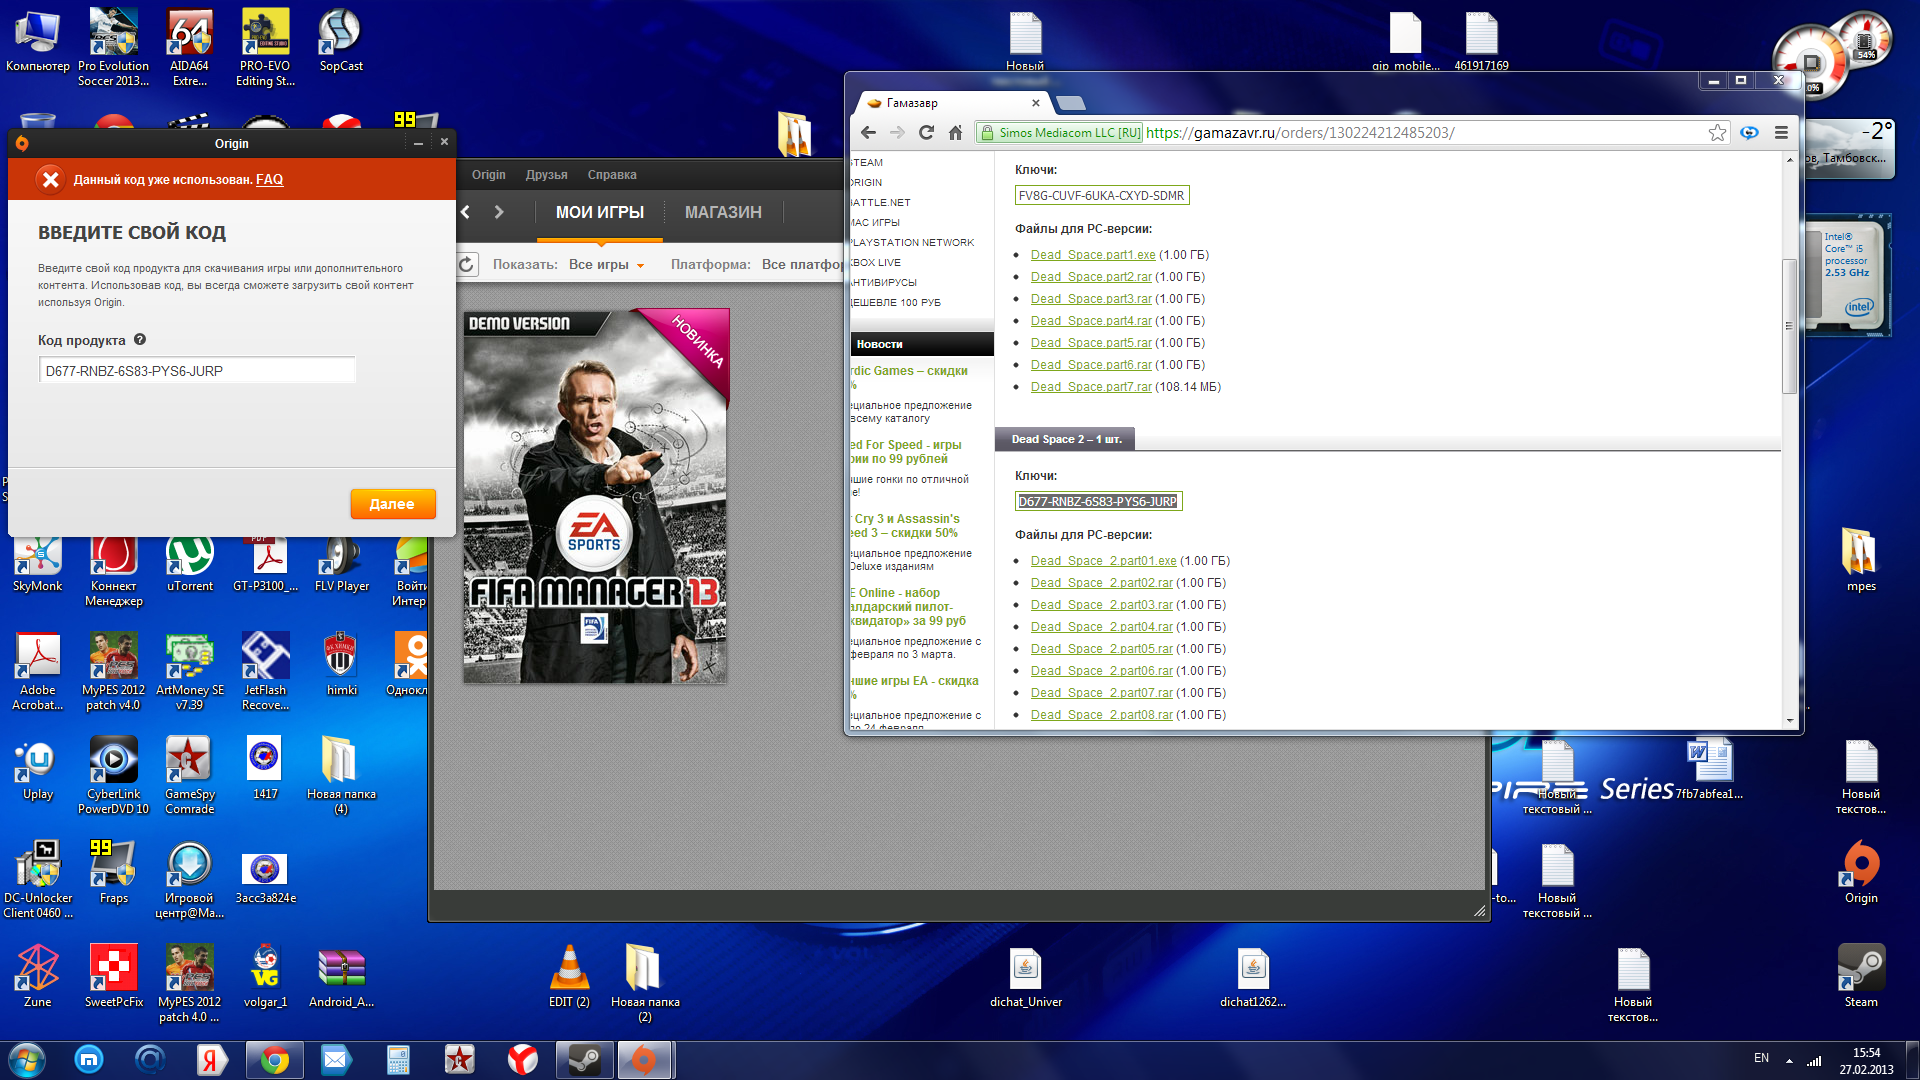This screenshot has height=1080, width=1920.
Task: Select the Гамазавр browser tab
Action: [952, 103]
